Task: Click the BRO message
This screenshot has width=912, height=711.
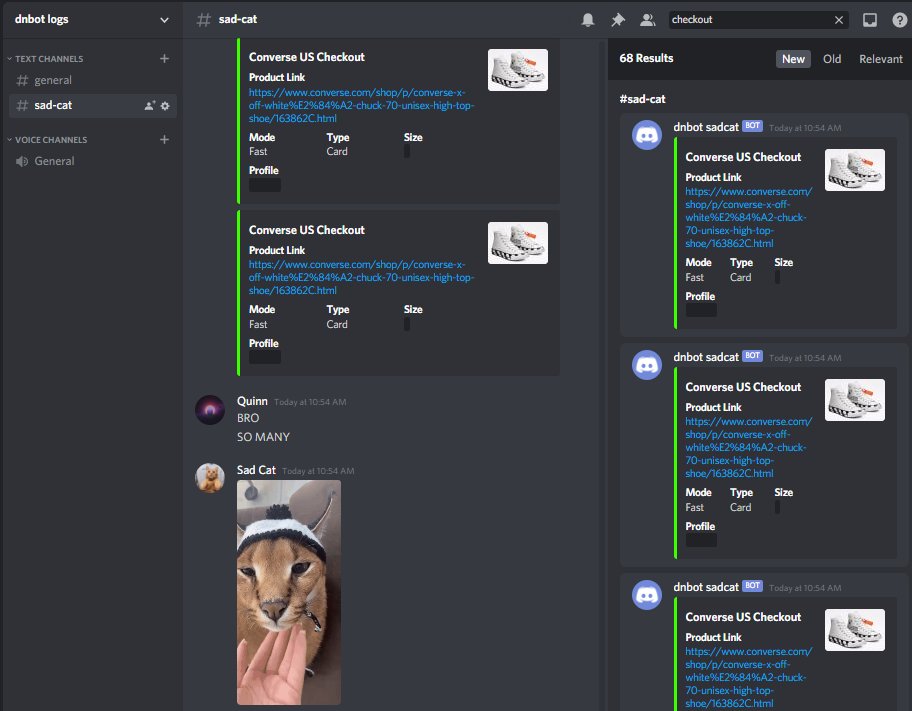Action: click(x=248, y=418)
